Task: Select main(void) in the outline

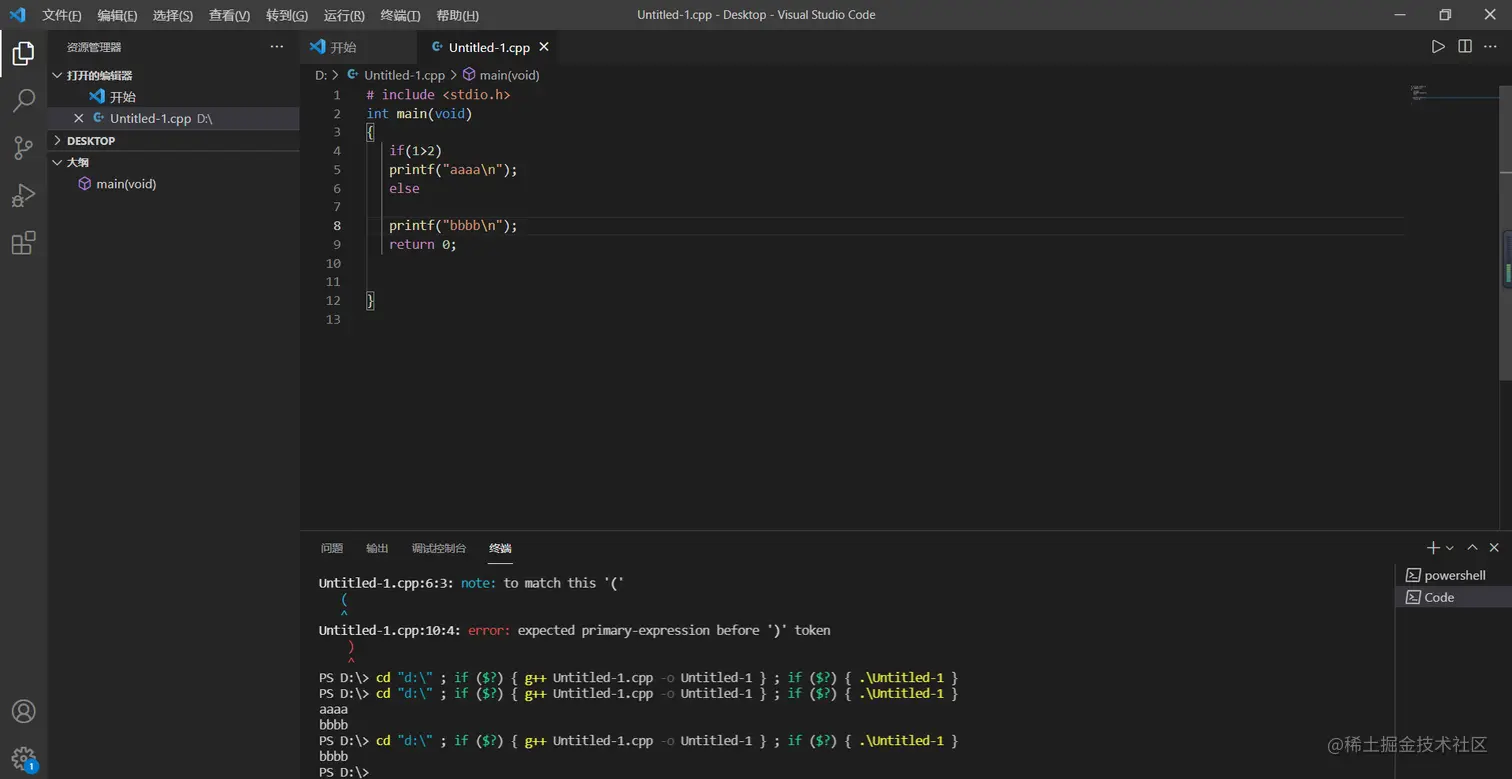Action: (126, 184)
